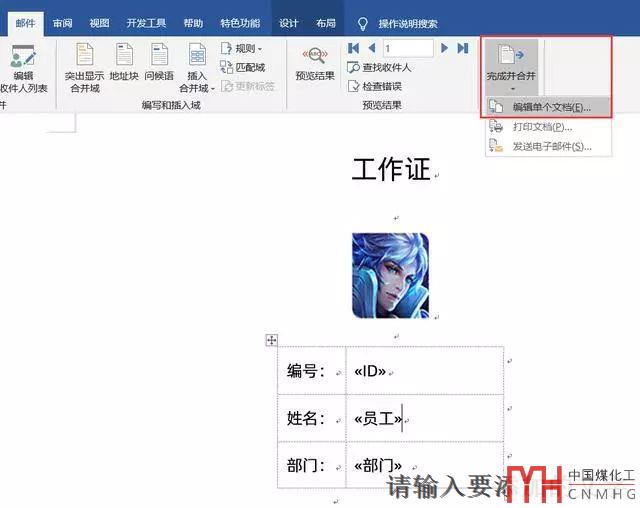Click the record number field
Image resolution: width=640 pixels, height=508 pixels.
coord(408,49)
